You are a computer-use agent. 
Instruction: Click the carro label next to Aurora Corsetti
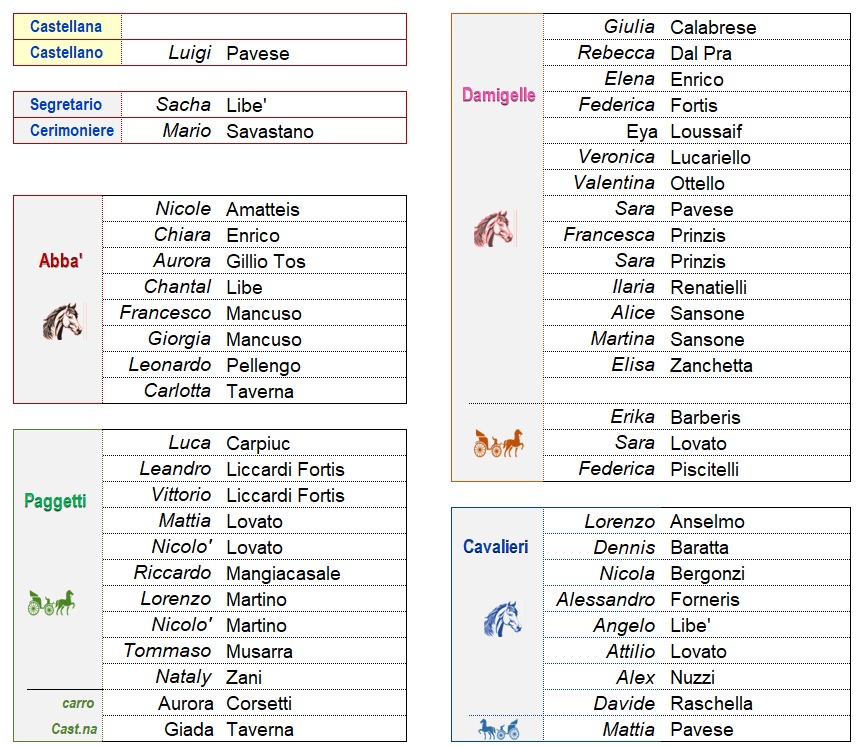[78, 703]
